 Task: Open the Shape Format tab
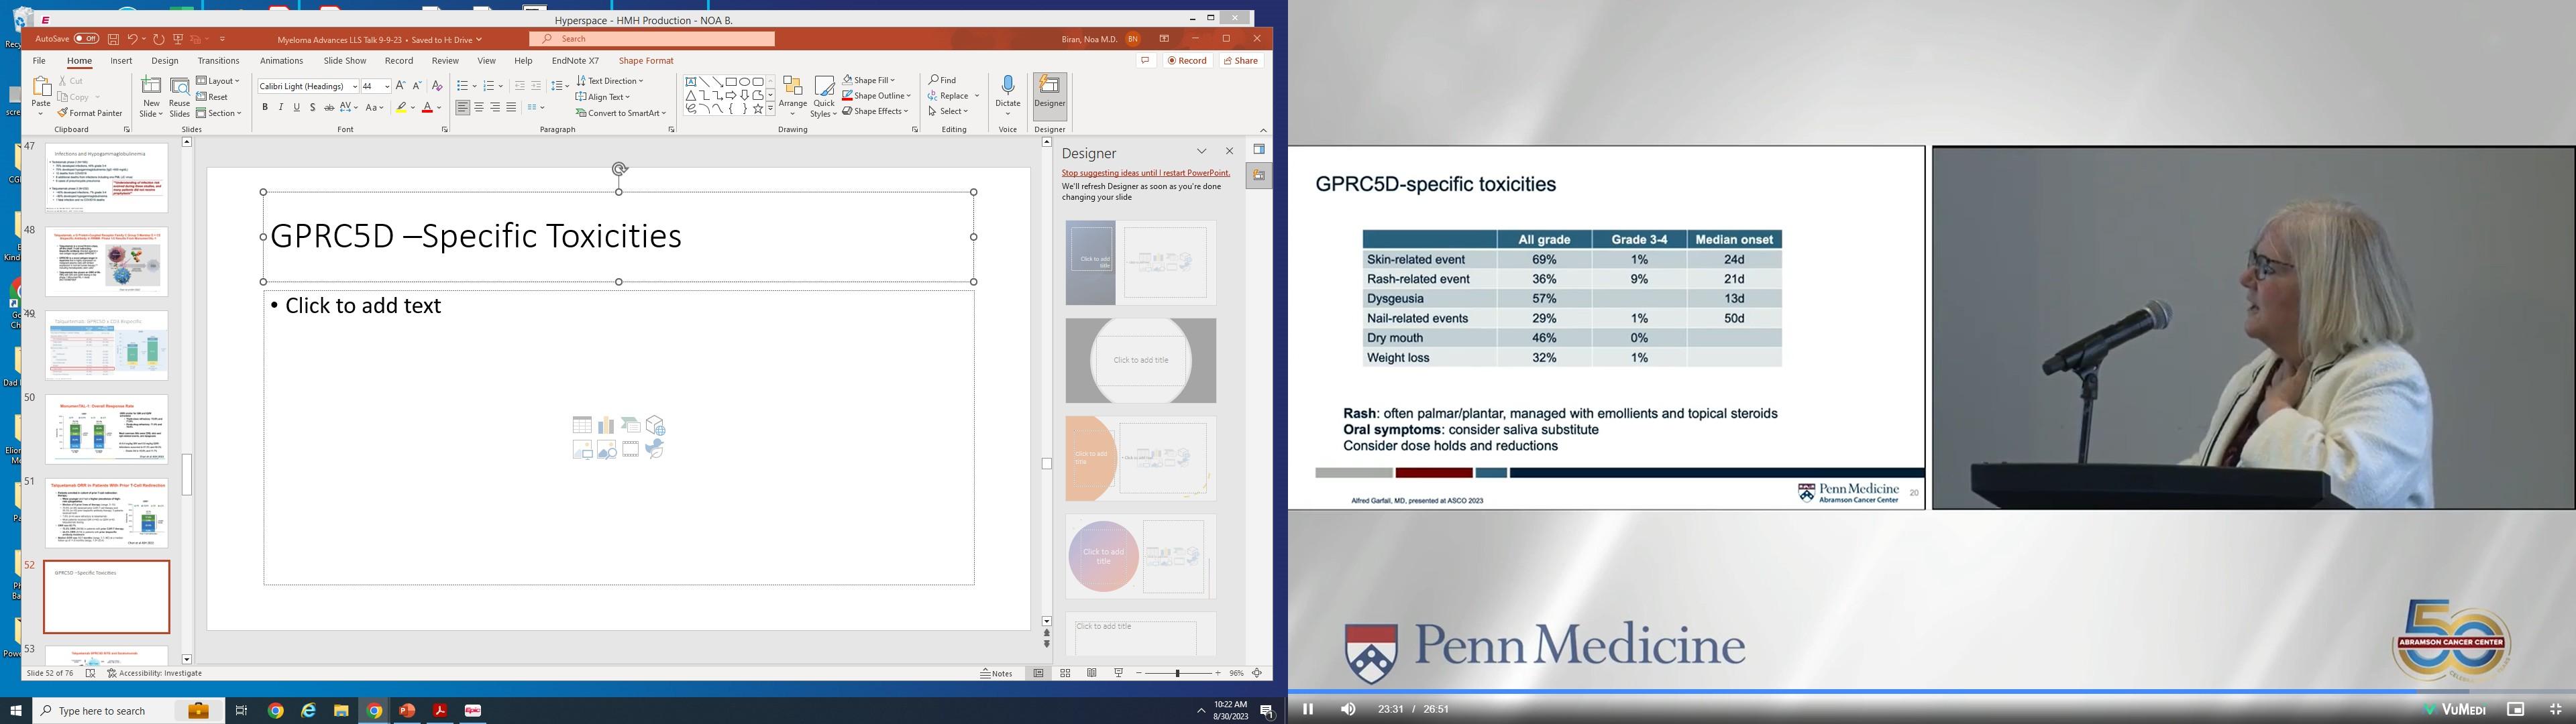645,61
